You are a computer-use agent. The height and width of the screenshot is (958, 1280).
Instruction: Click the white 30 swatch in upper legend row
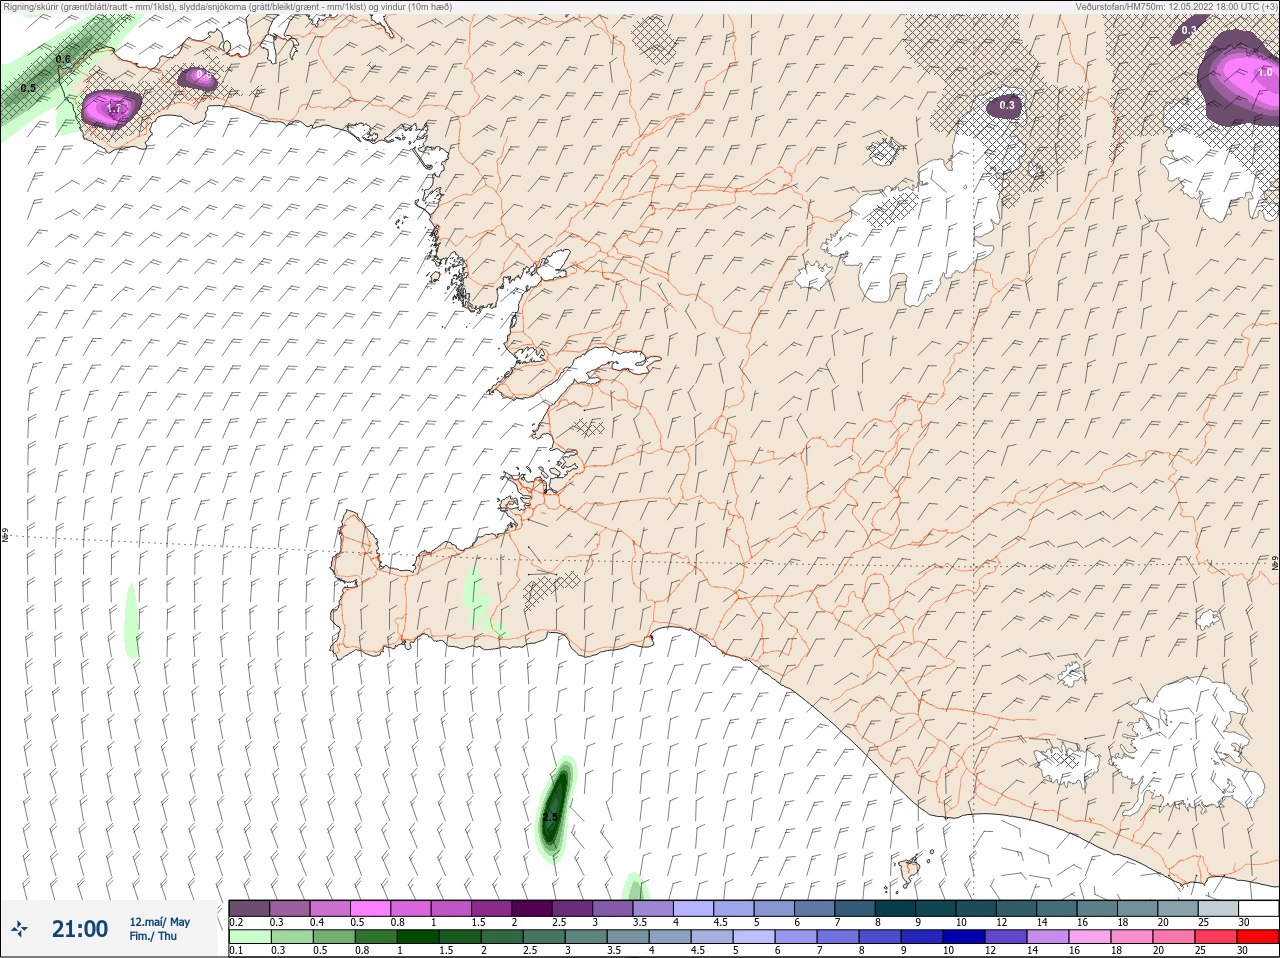[x=1259, y=908]
